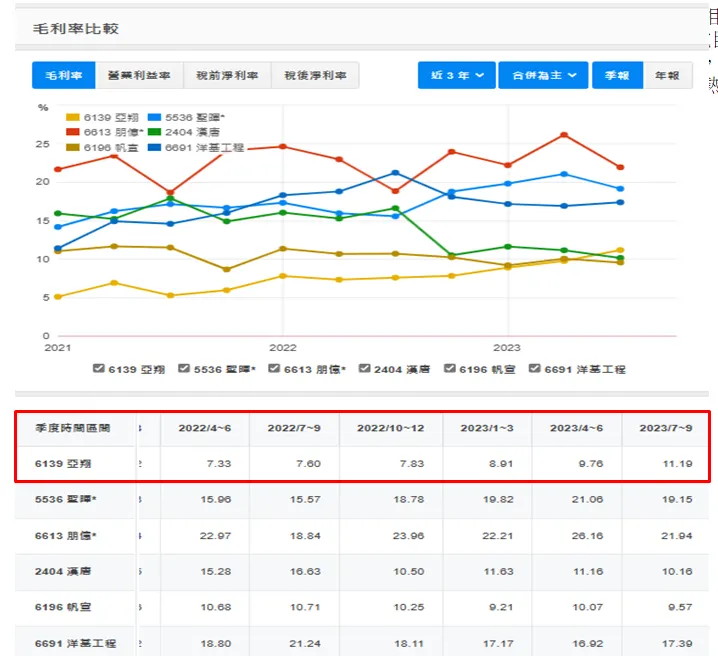Toggle the 6196 帆宣 series checkbox

point(450,369)
